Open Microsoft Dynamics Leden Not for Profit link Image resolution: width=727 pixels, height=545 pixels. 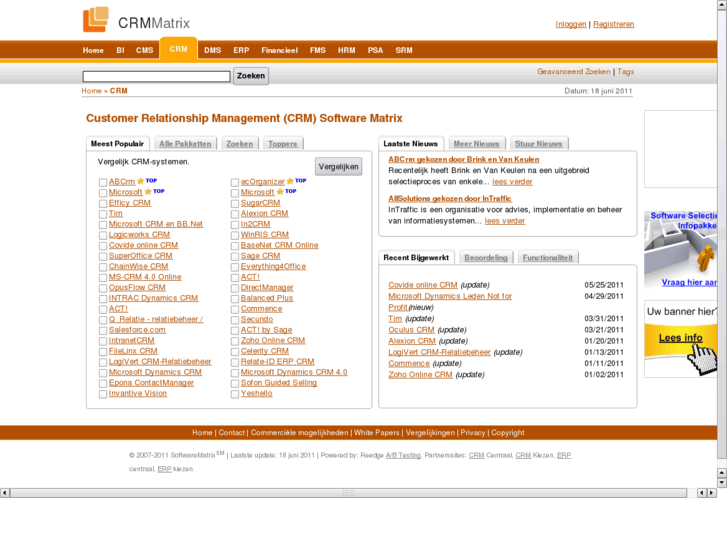pyautogui.click(x=450, y=301)
